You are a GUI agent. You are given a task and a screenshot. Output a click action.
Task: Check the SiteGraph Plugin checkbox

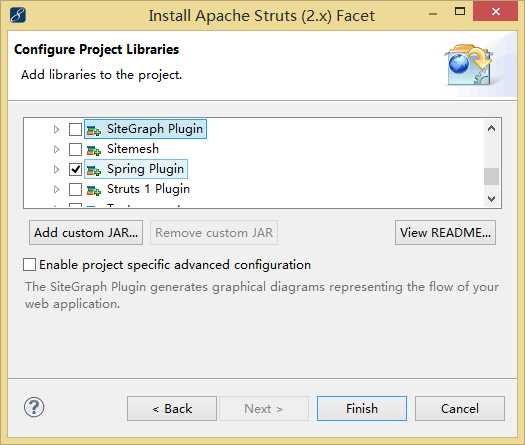tap(75, 129)
